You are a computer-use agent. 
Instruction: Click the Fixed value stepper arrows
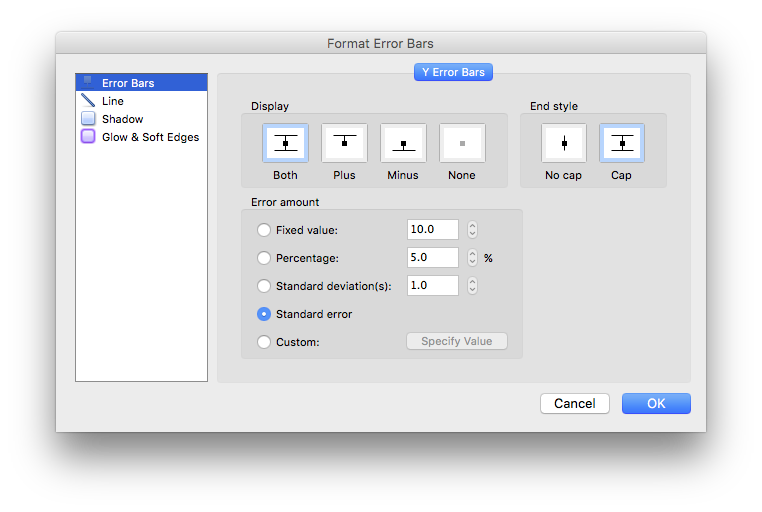(x=472, y=229)
